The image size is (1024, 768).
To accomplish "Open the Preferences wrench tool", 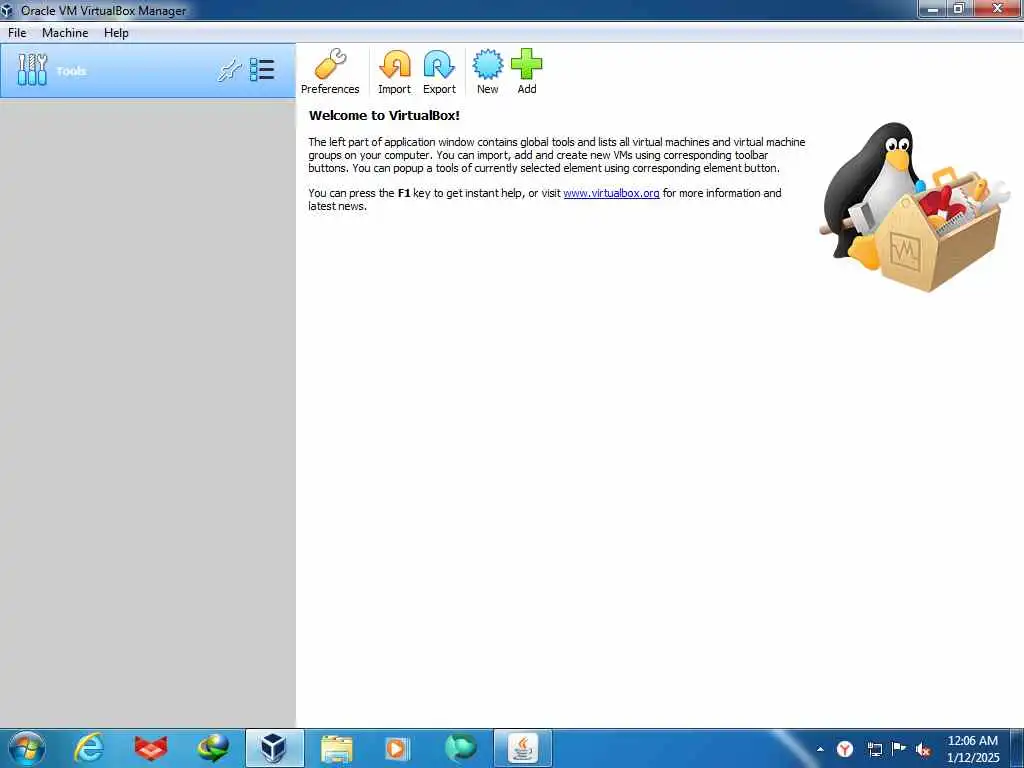I will pos(330,72).
